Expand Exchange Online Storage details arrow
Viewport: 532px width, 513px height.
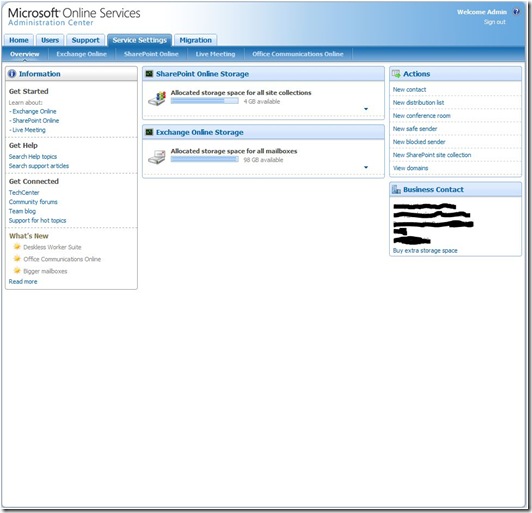point(366,167)
